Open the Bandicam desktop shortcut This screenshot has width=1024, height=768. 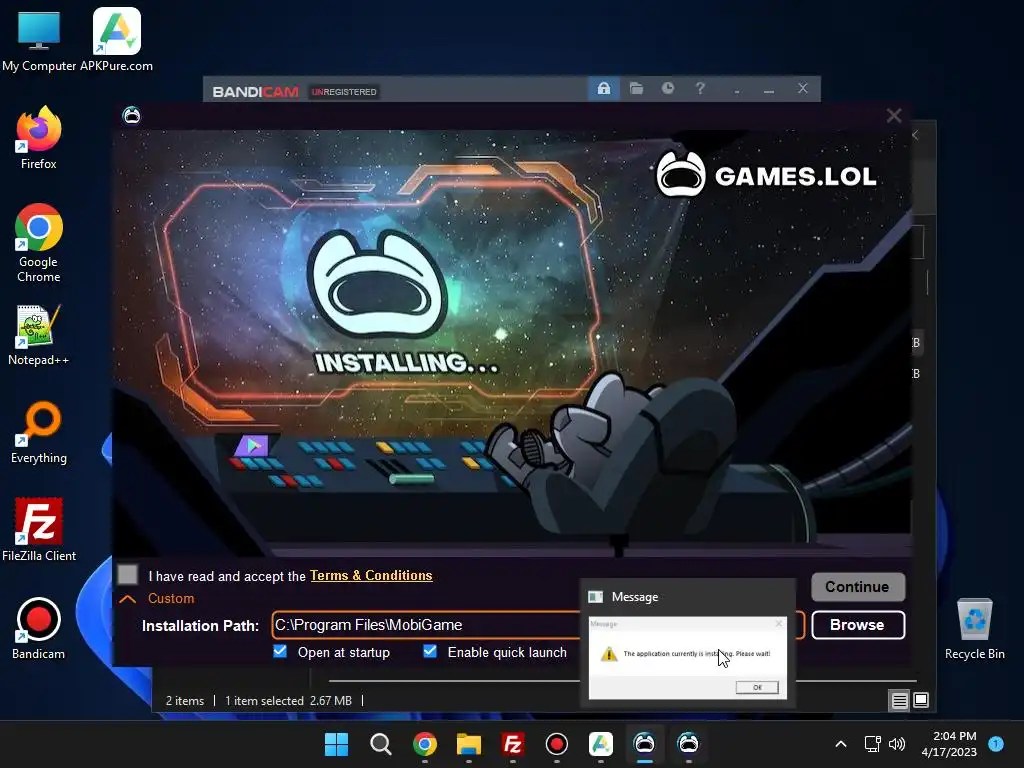(x=39, y=628)
